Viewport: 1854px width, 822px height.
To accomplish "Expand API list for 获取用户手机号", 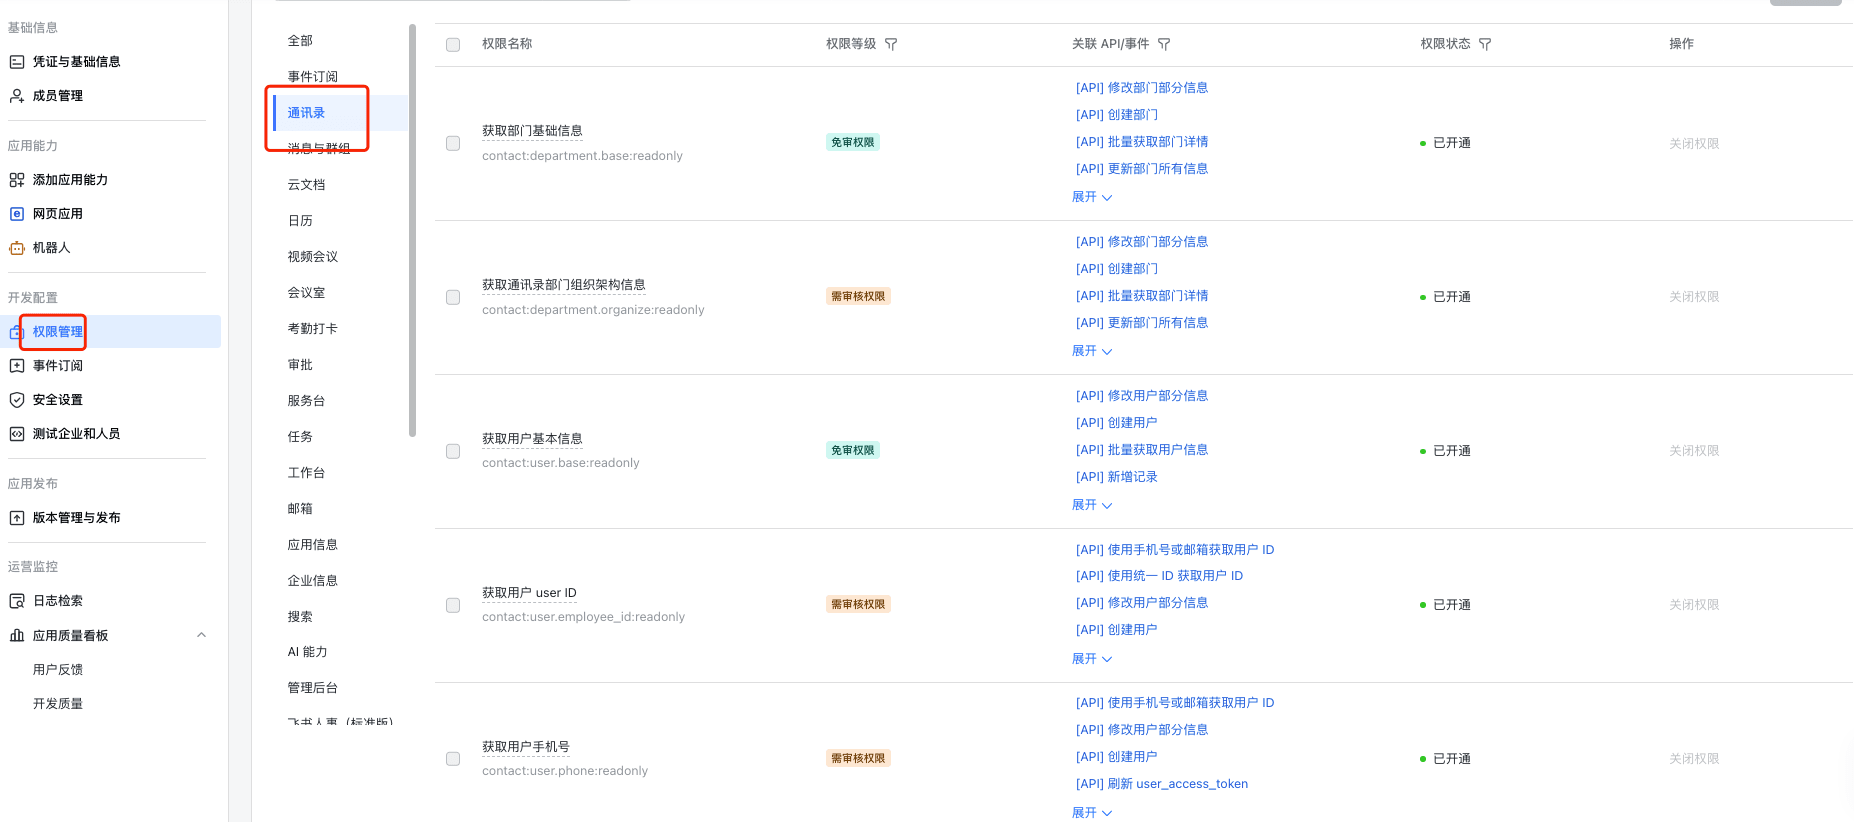I will coord(1091,813).
